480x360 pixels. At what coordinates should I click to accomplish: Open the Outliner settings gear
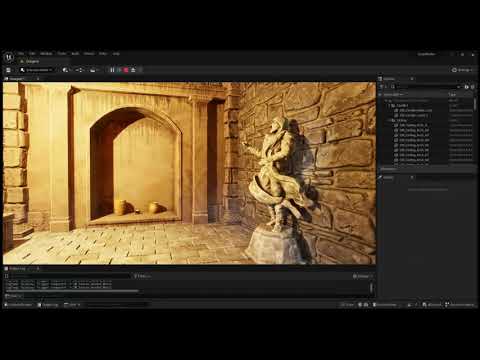(472, 87)
